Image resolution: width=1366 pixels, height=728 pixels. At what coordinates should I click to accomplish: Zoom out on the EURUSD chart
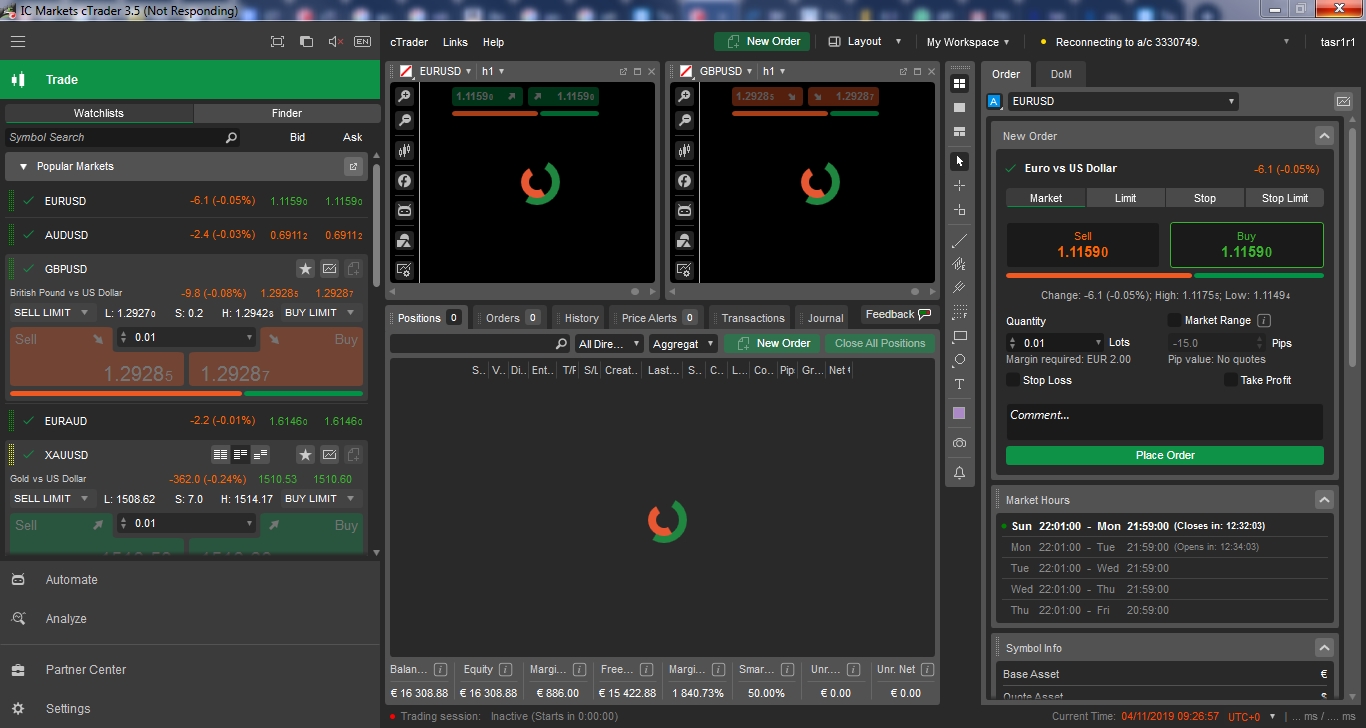coord(404,121)
